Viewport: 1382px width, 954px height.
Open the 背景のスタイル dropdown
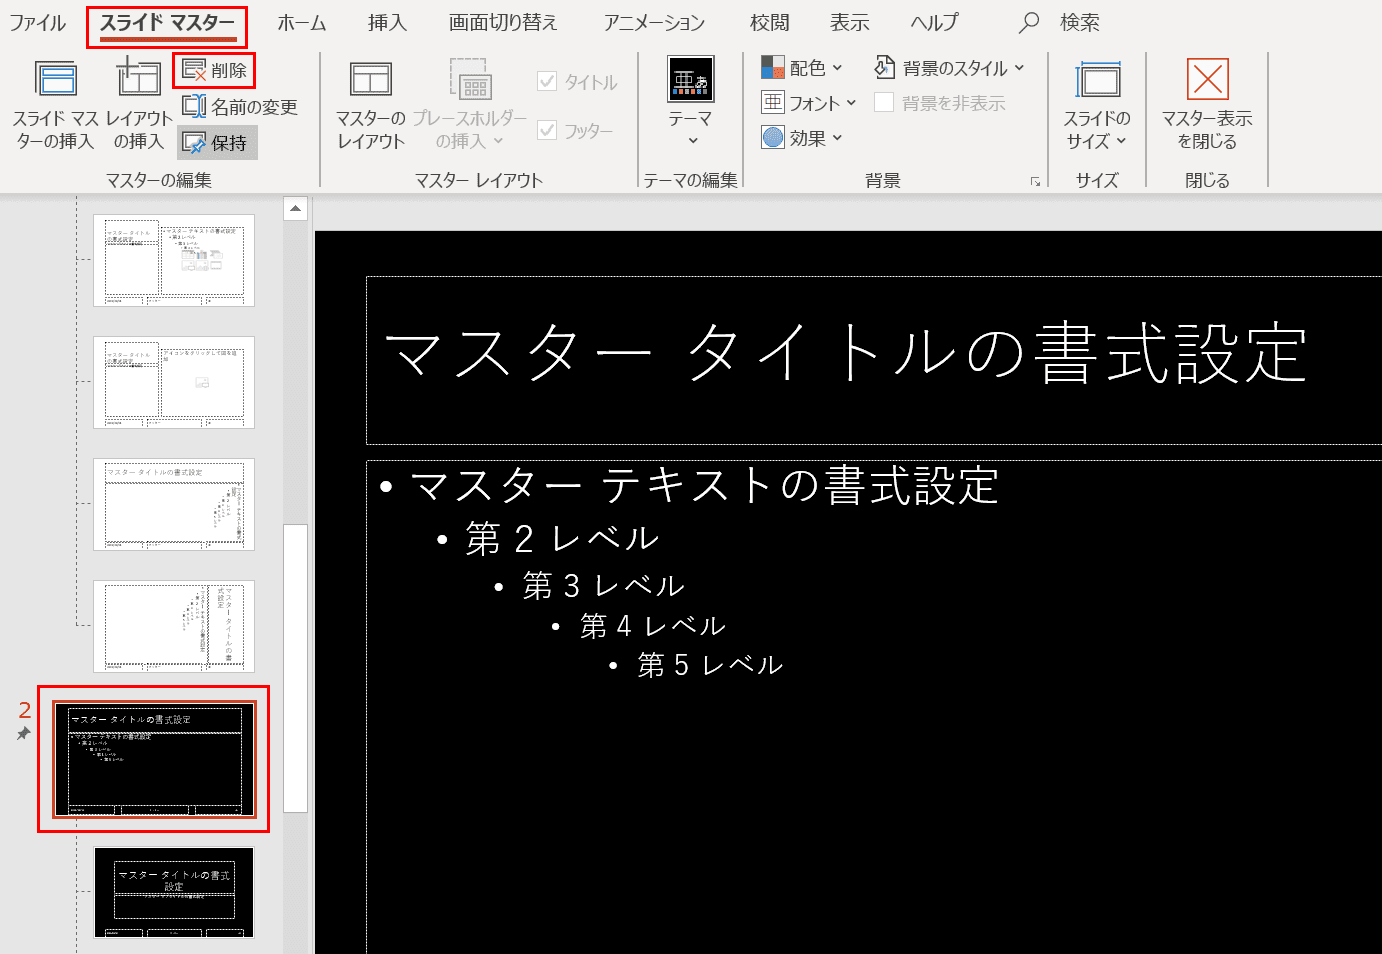(949, 68)
